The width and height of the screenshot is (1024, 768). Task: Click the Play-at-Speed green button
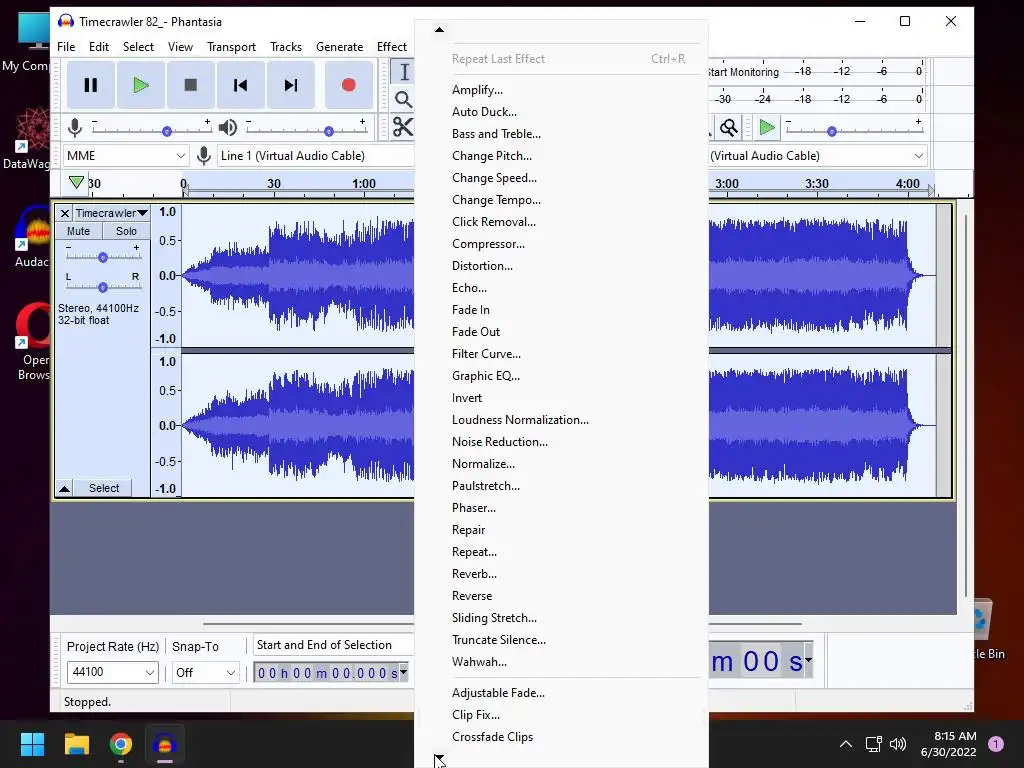(767, 127)
